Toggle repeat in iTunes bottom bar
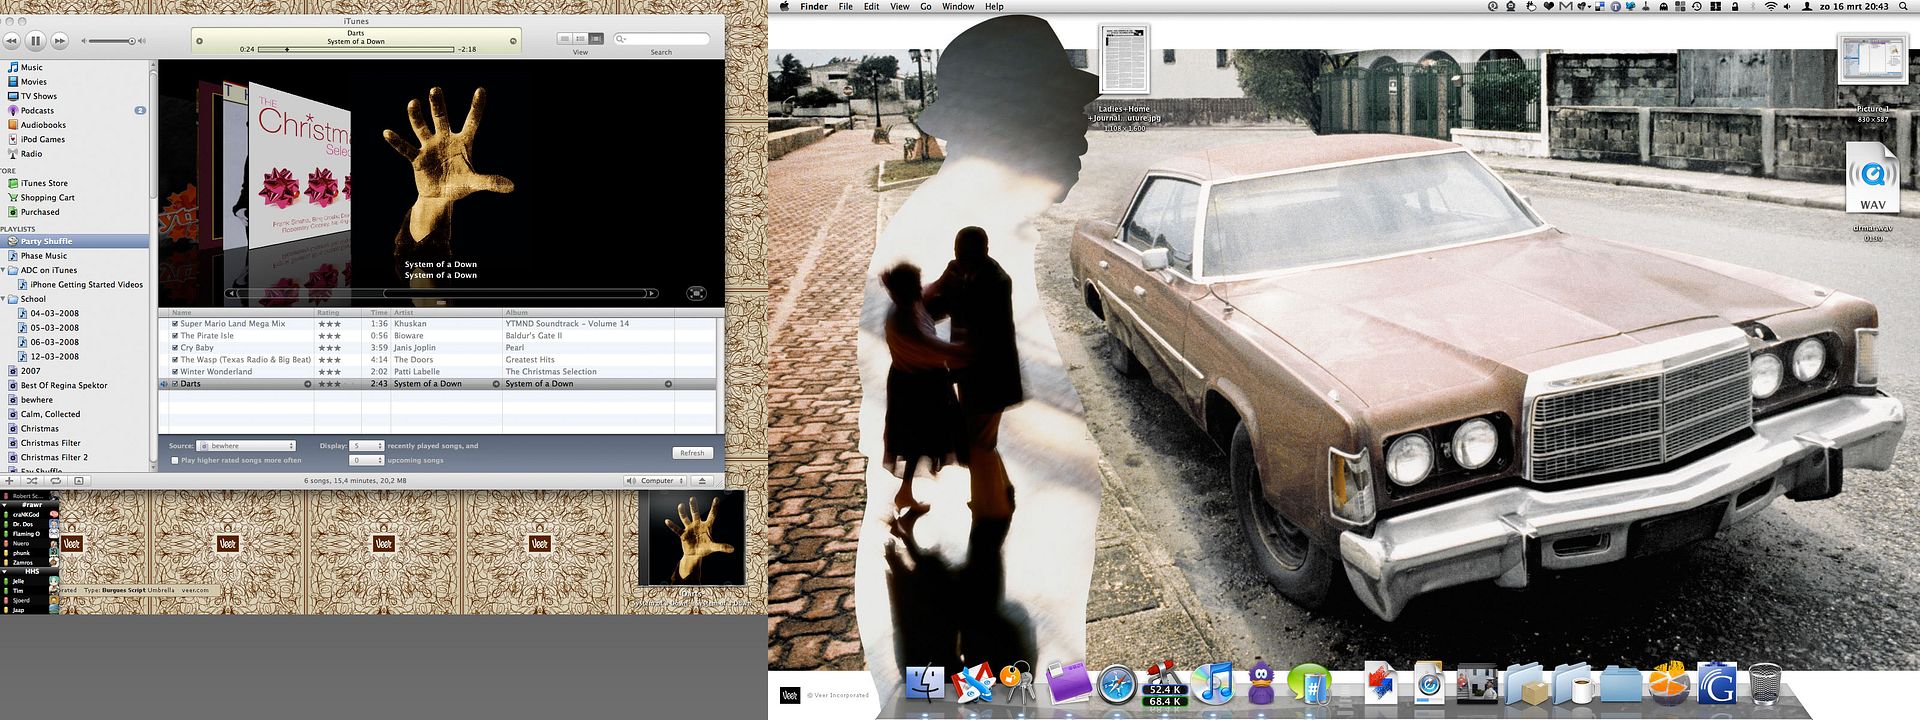This screenshot has height=720, width=1920. (55, 481)
